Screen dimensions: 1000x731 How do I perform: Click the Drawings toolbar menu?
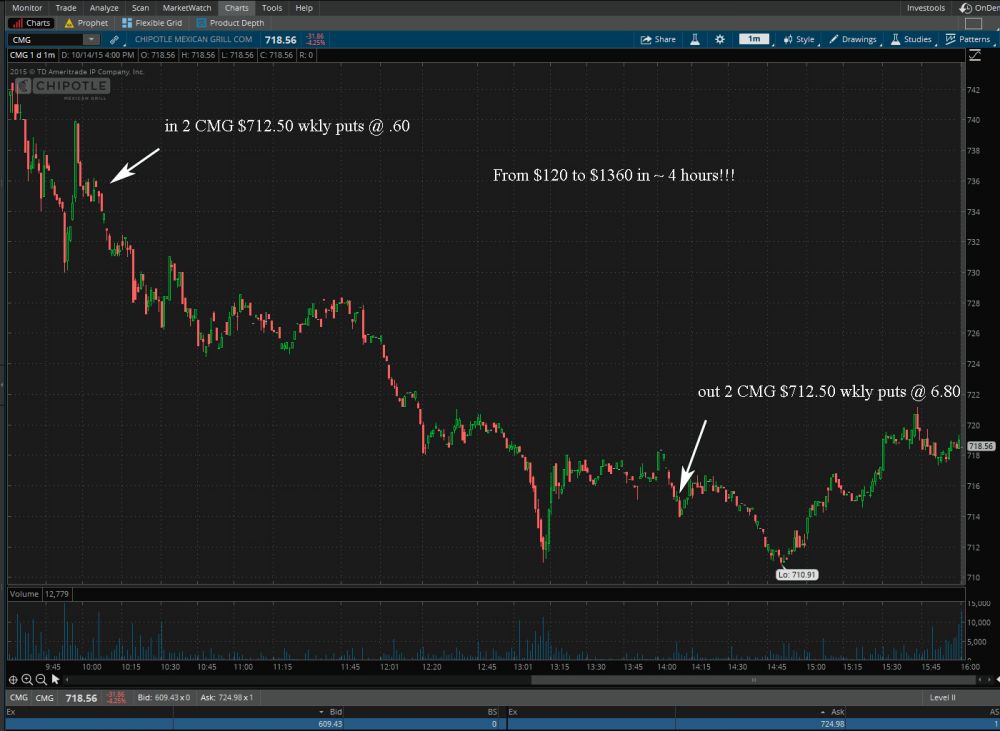tap(852, 40)
